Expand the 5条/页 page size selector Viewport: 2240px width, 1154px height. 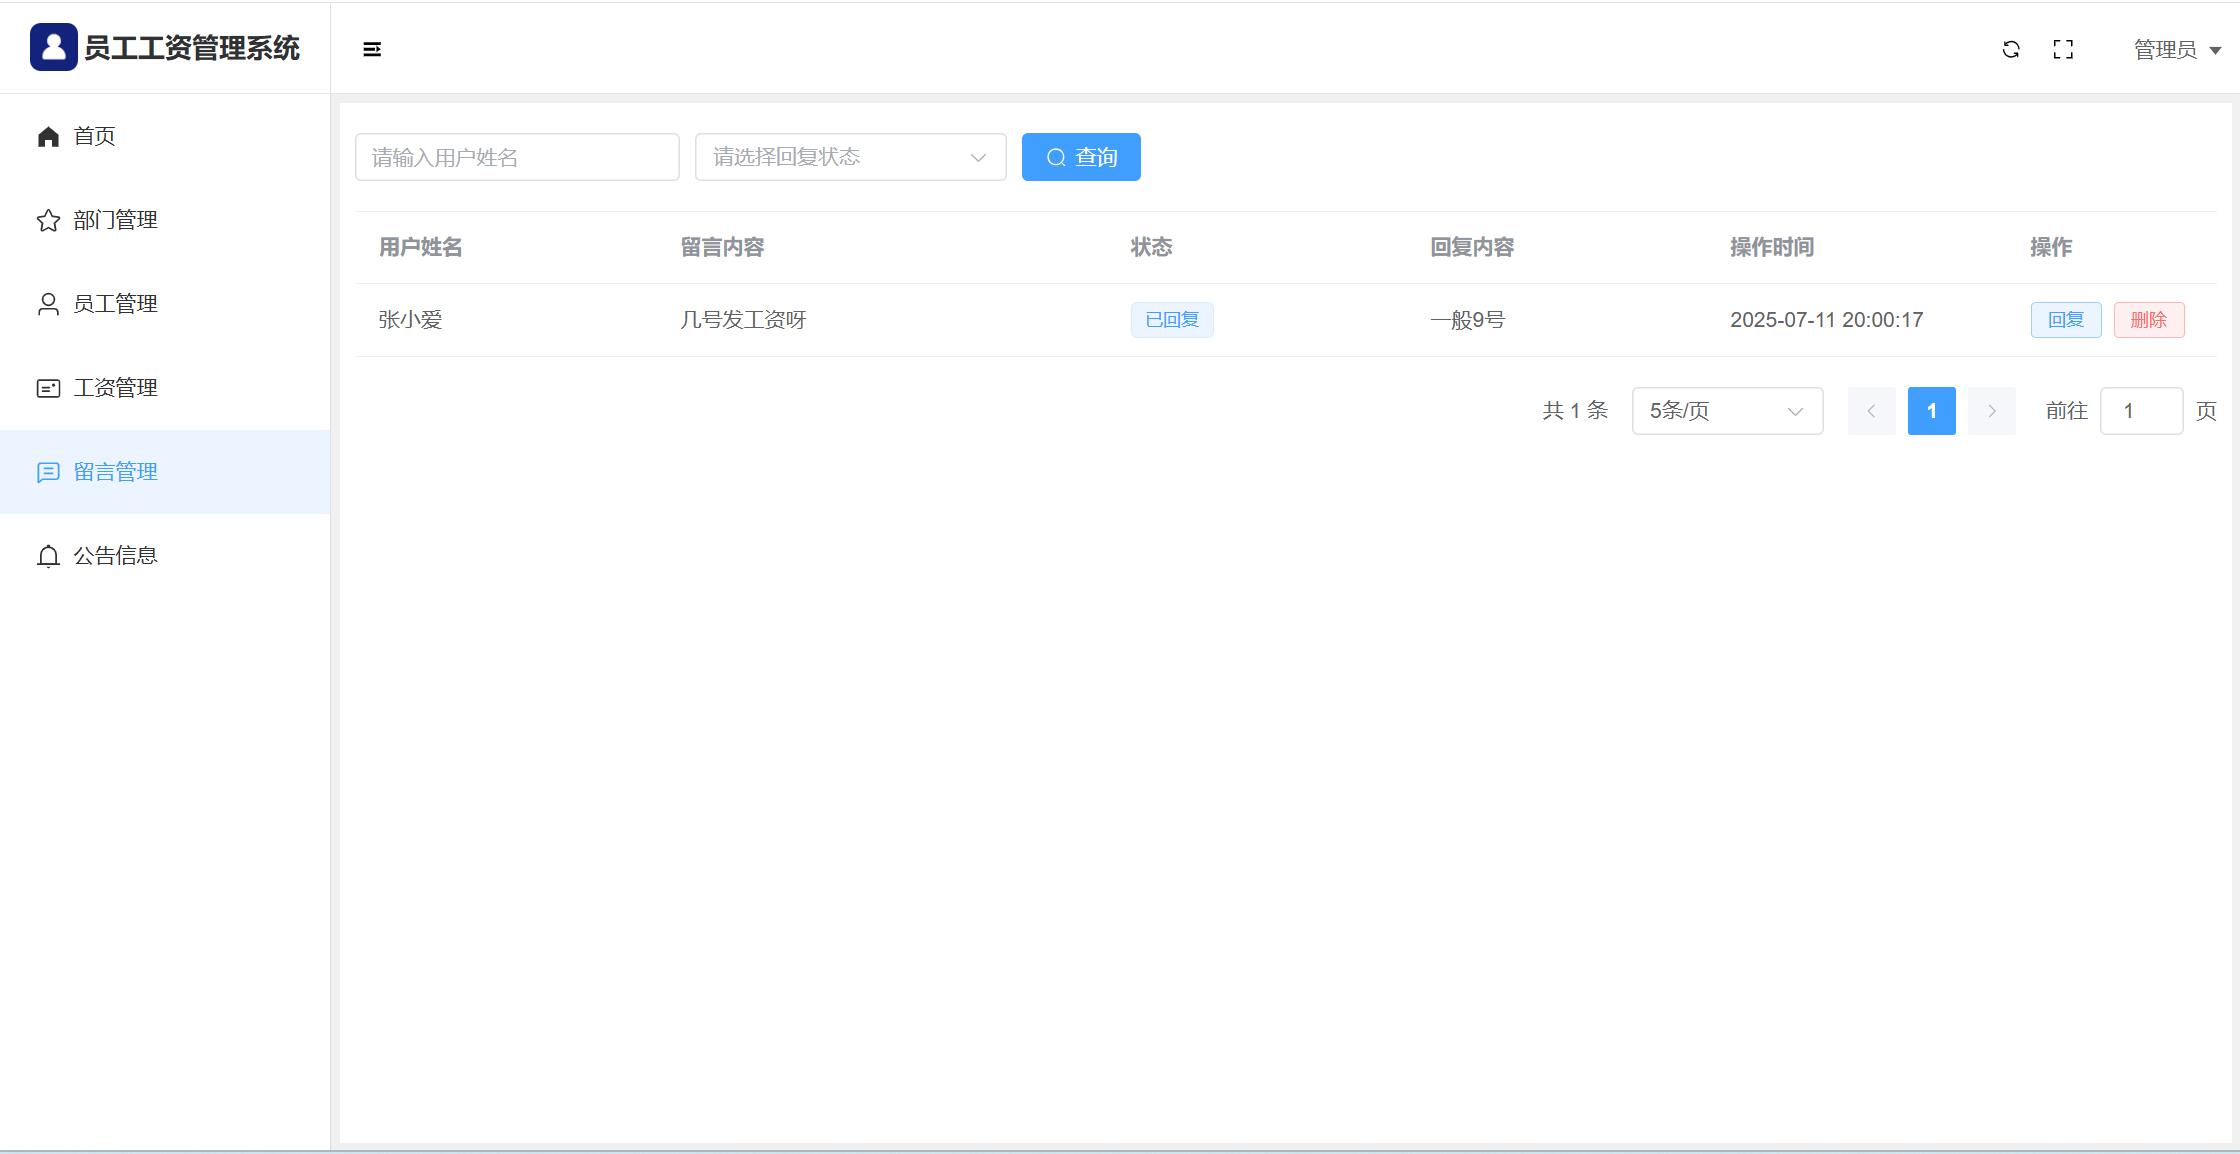pos(1727,411)
